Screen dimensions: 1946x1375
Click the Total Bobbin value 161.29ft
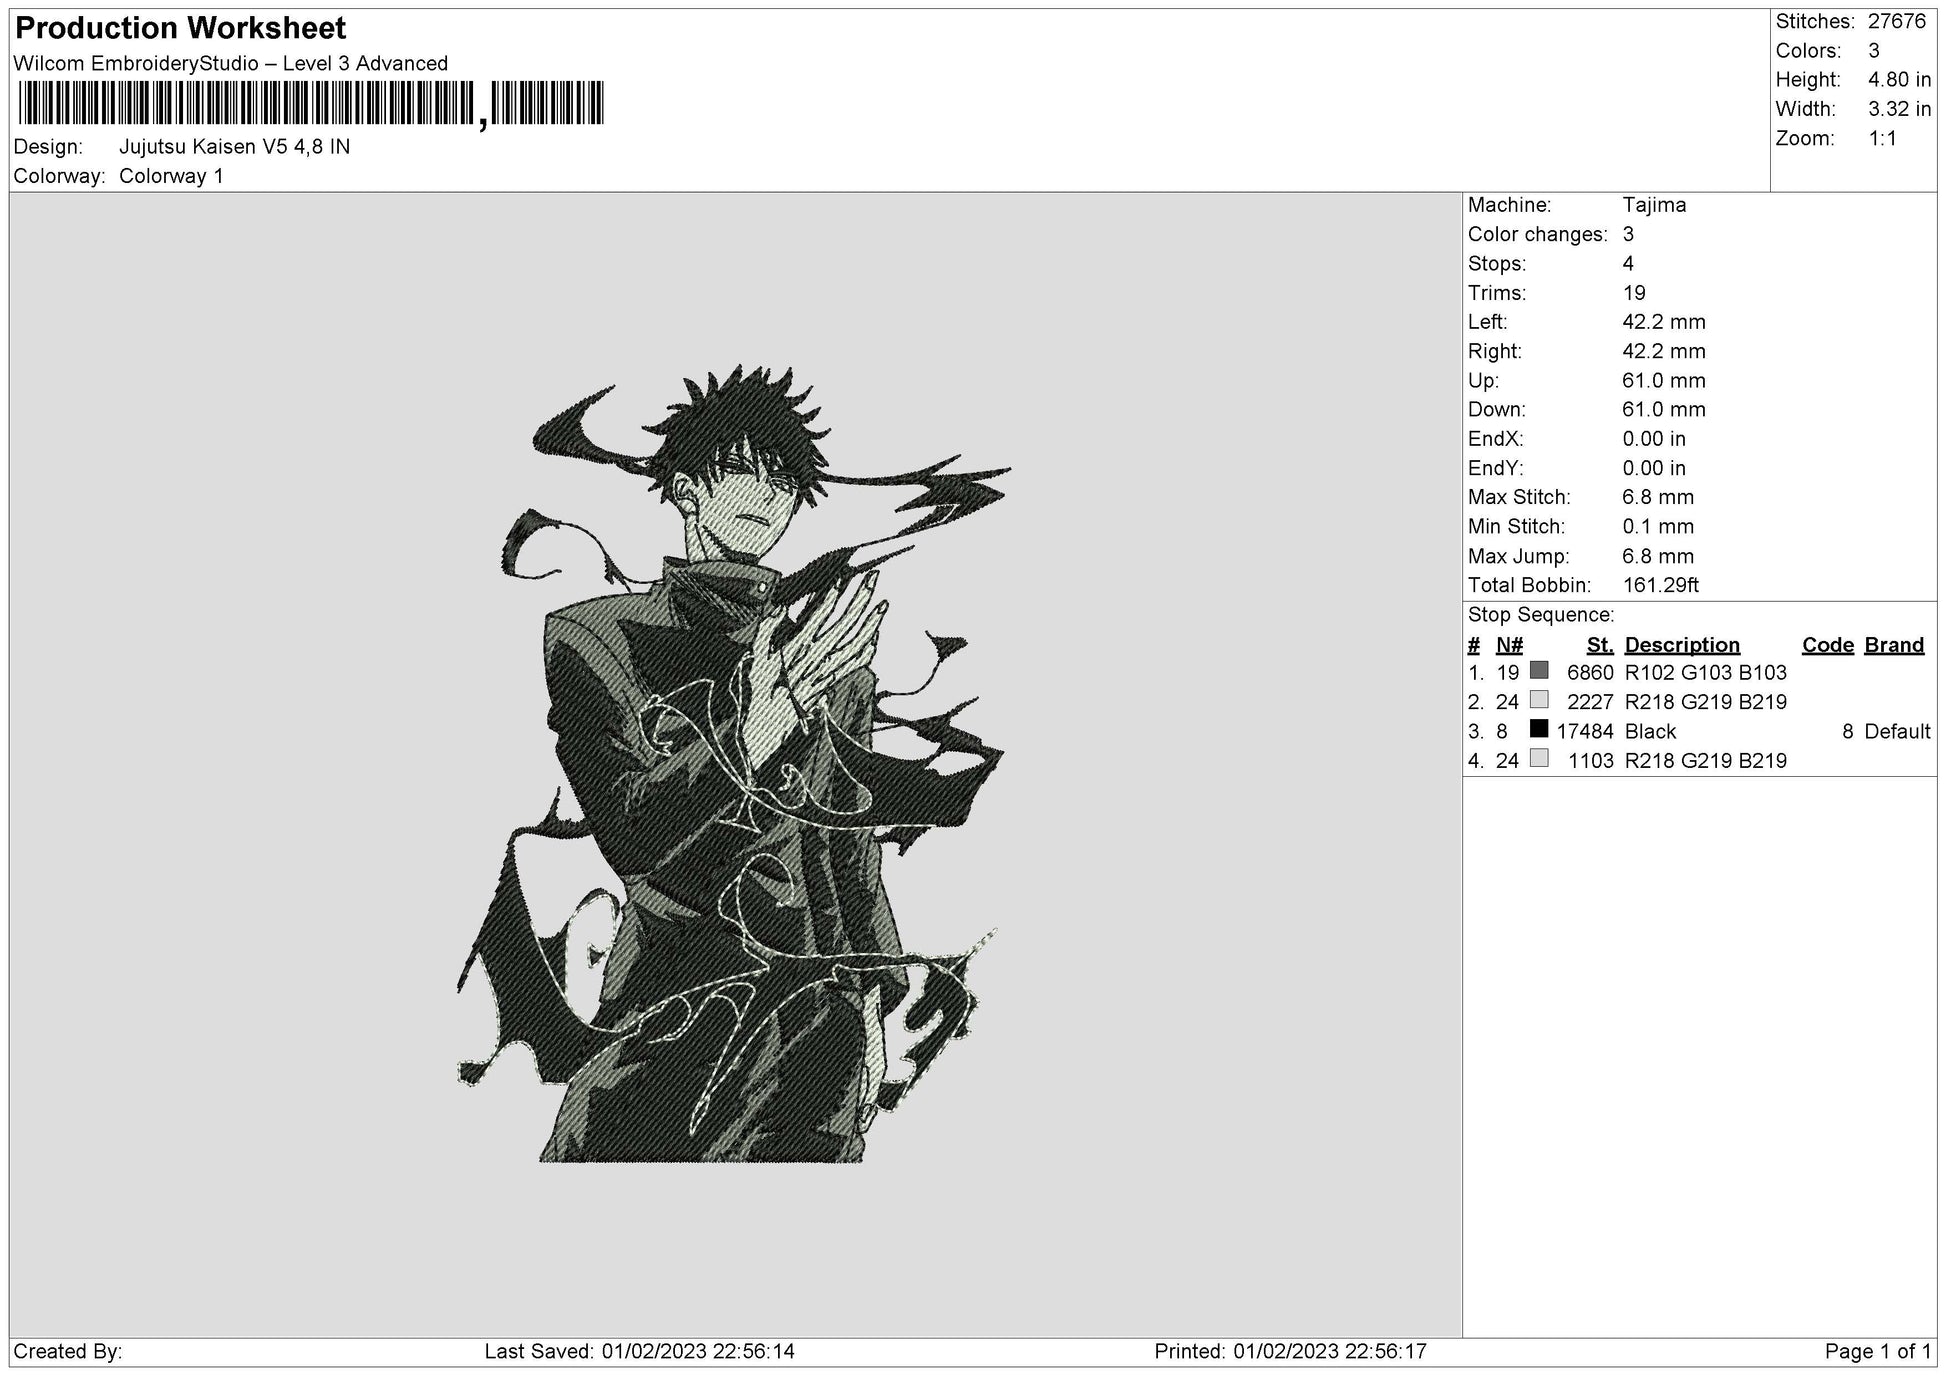point(1660,586)
